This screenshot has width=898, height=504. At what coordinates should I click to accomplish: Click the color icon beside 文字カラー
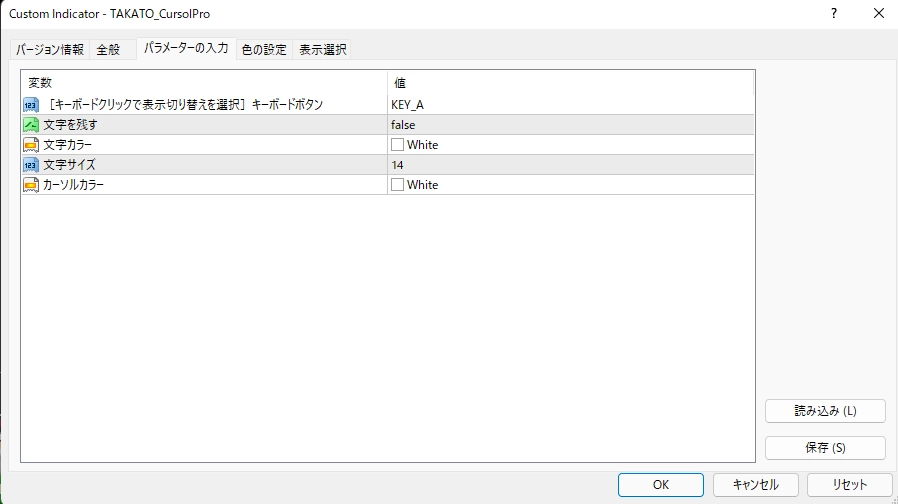coord(30,144)
